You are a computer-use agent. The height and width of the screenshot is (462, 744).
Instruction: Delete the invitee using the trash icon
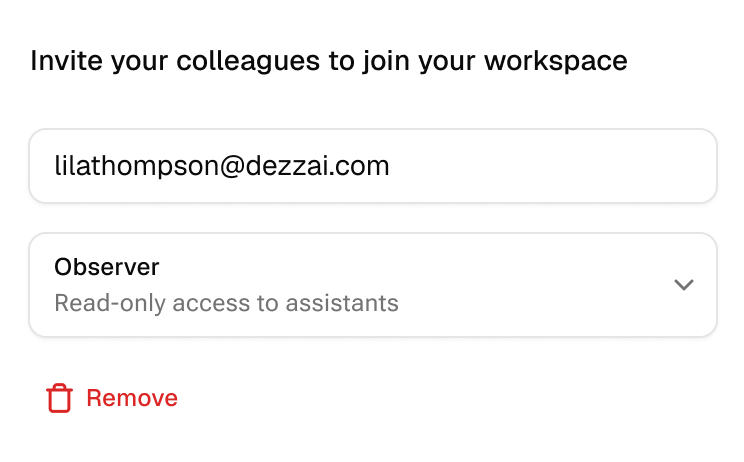coord(60,398)
